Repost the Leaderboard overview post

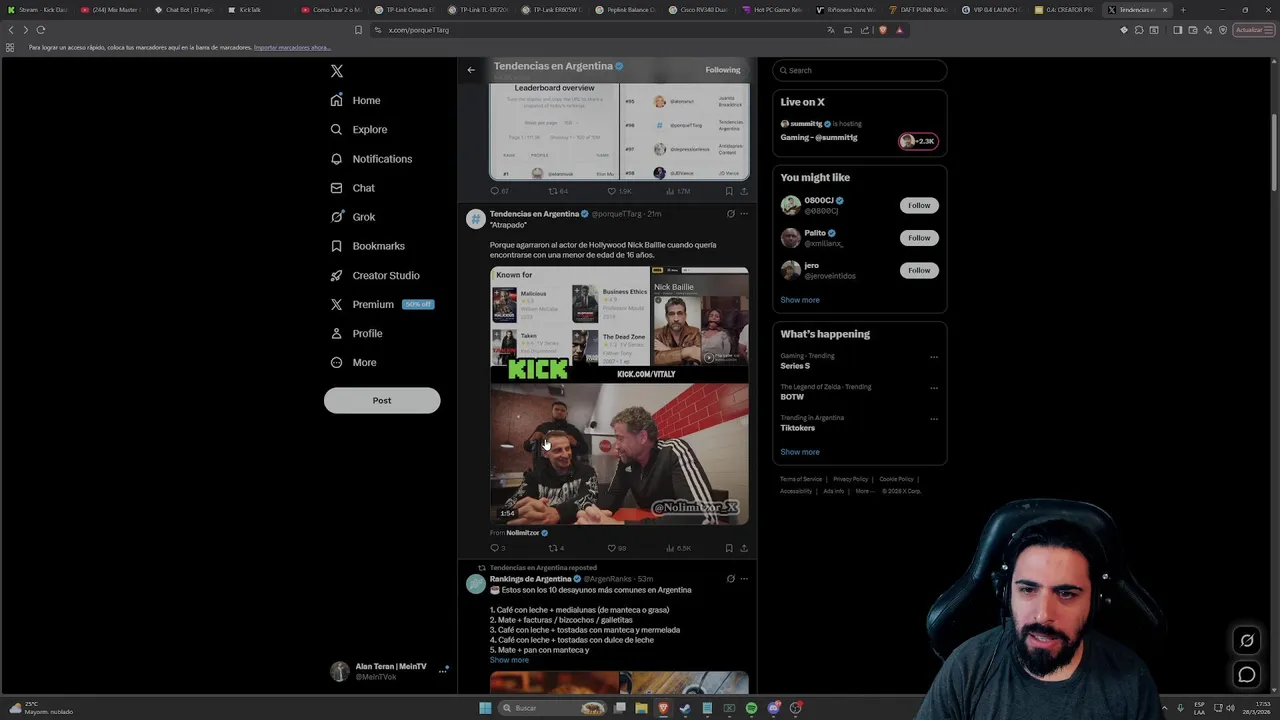[557, 191]
